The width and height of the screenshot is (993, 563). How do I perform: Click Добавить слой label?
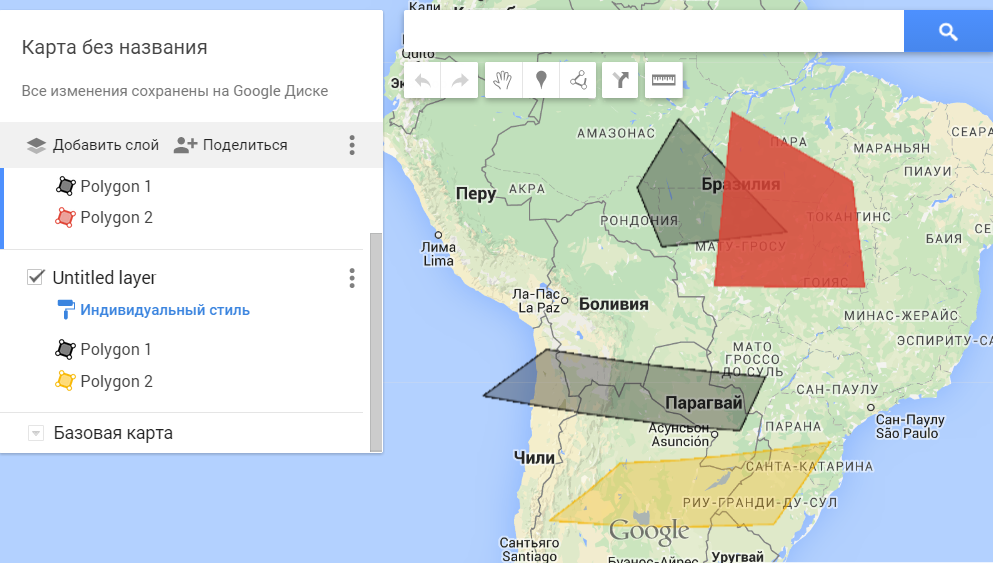click(105, 145)
